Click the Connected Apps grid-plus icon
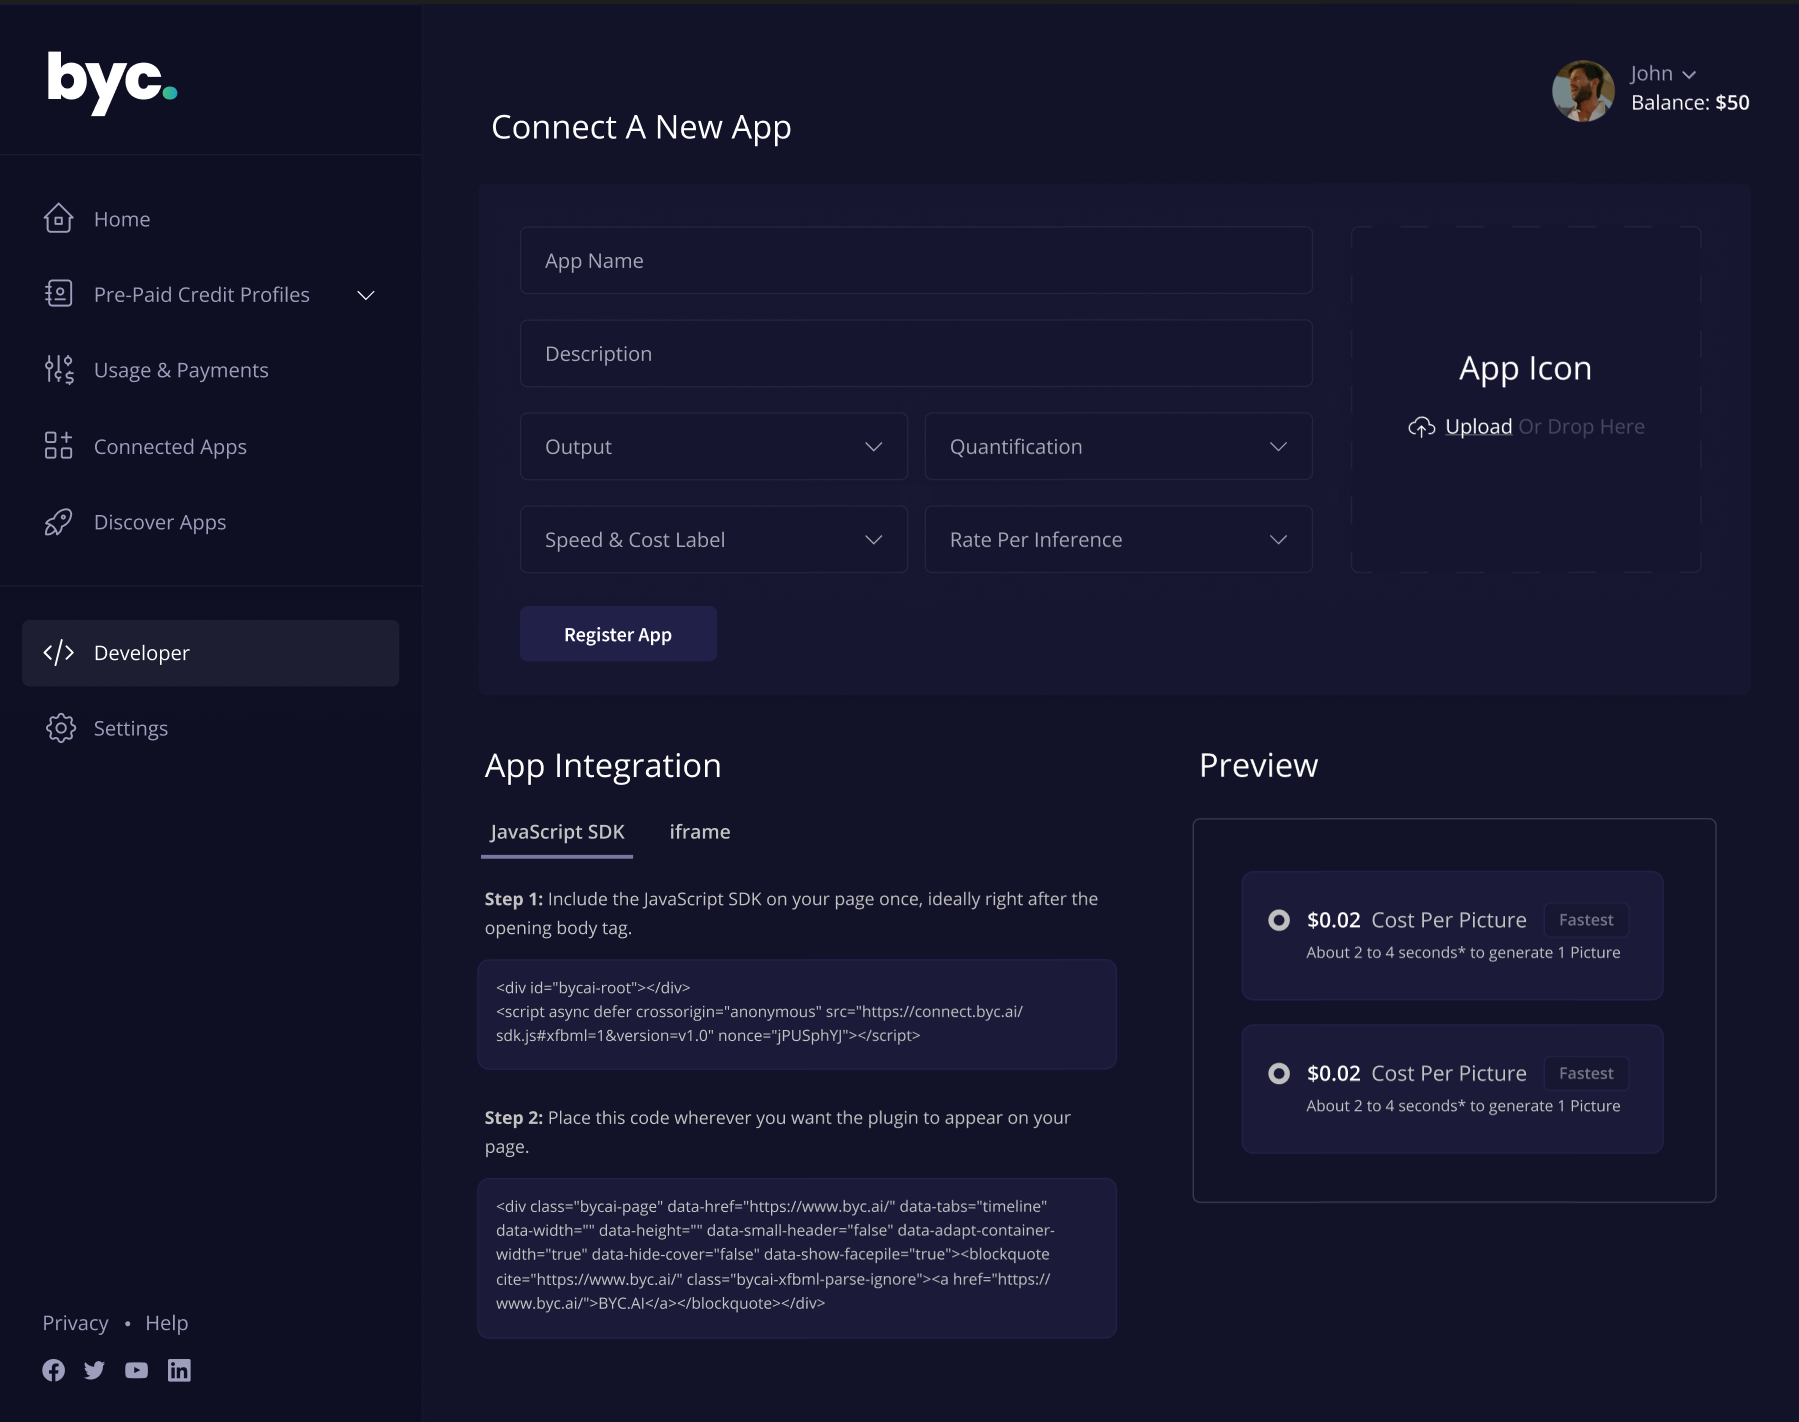Image resolution: width=1799 pixels, height=1422 pixels. pyautogui.click(x=59, y=445)
